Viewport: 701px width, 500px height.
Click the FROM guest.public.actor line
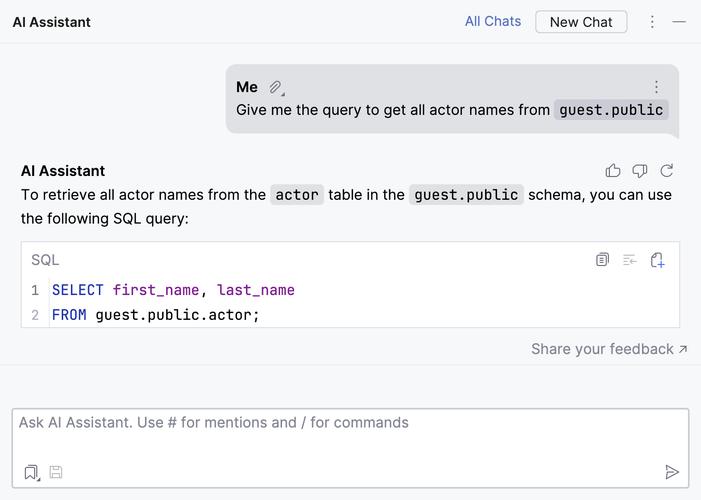pos(156,315)
